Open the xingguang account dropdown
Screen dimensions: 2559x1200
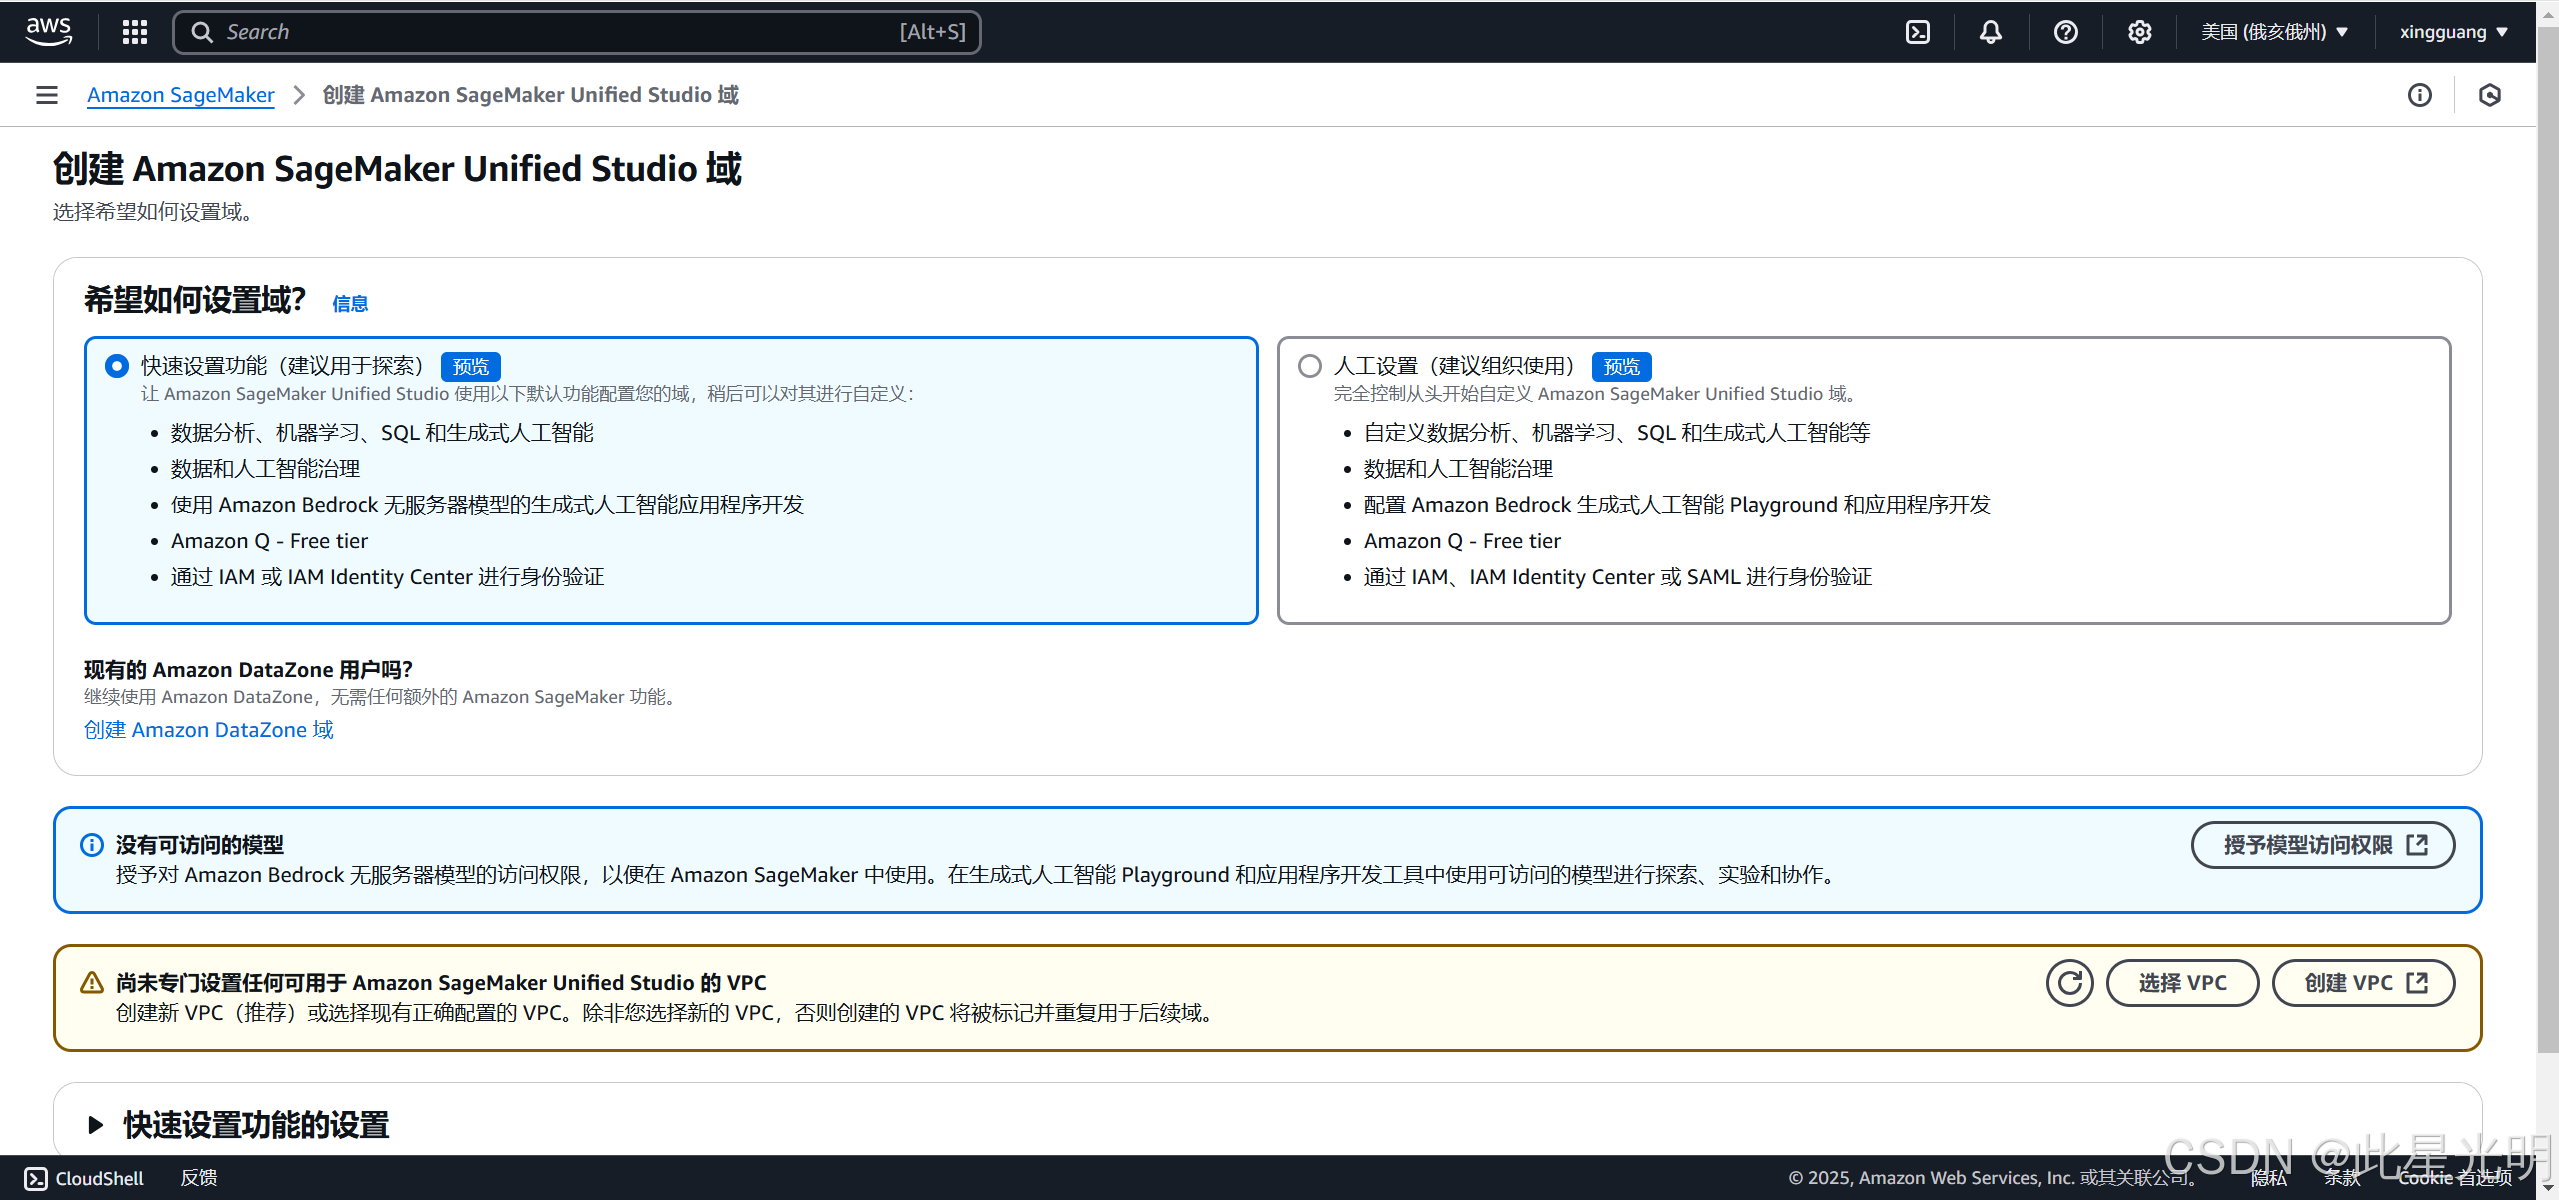pos(2453,32)
